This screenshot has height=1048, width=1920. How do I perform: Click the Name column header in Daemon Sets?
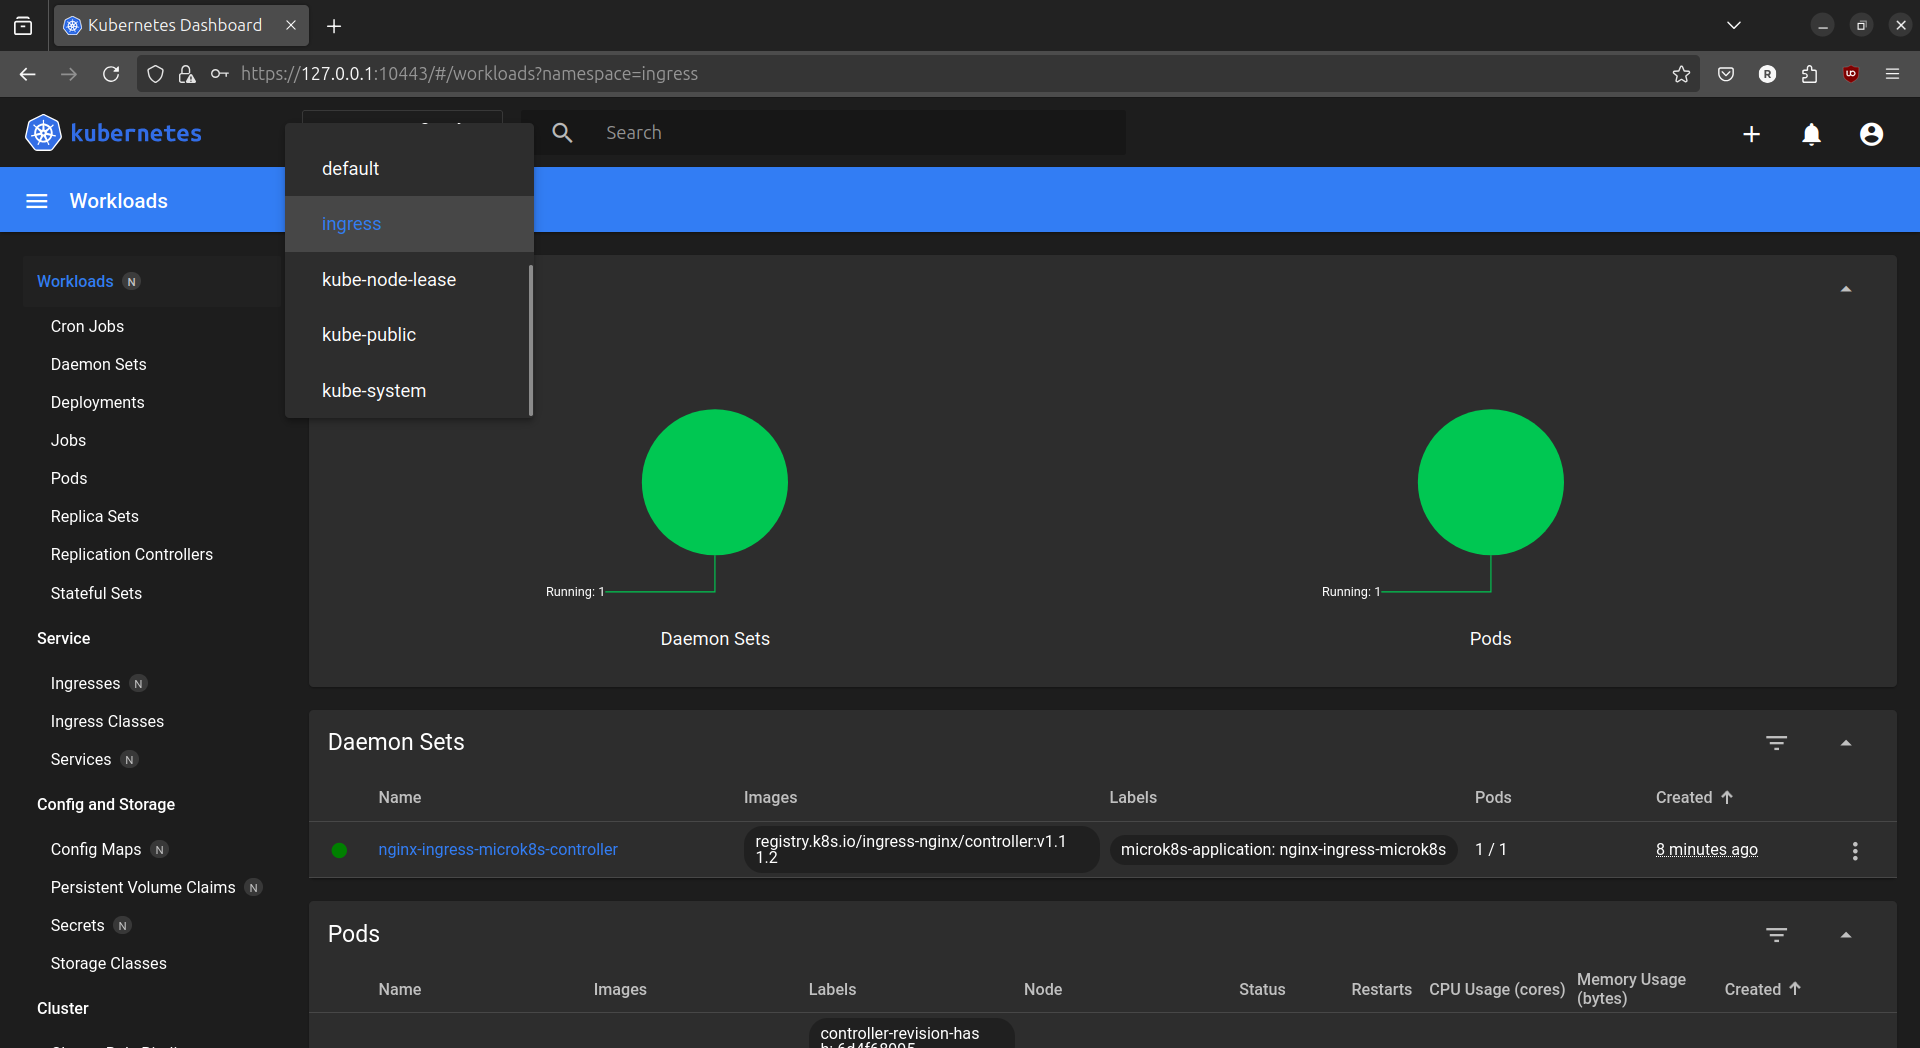tap(400, 798)
